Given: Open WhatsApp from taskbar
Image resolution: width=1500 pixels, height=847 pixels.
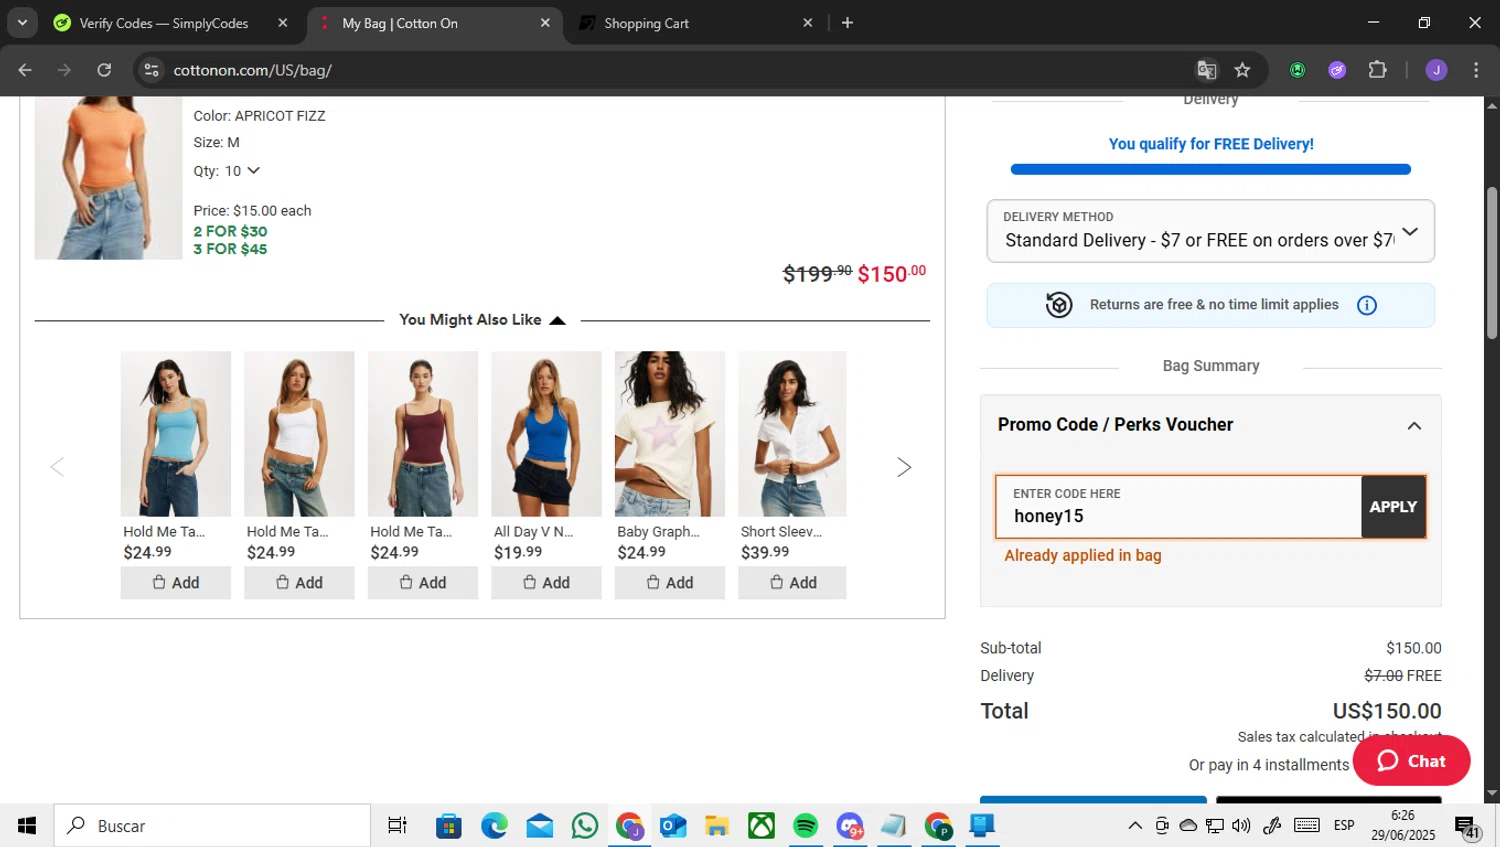Looking at the screenshot, I should pos(585,826).
